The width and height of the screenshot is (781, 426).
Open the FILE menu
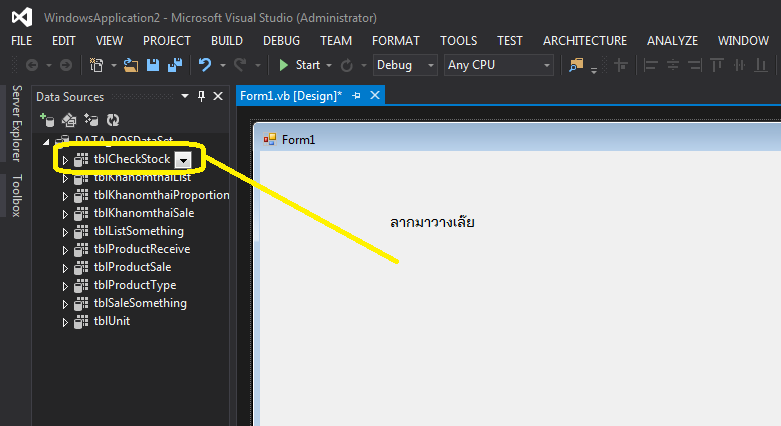click(21, 41)
